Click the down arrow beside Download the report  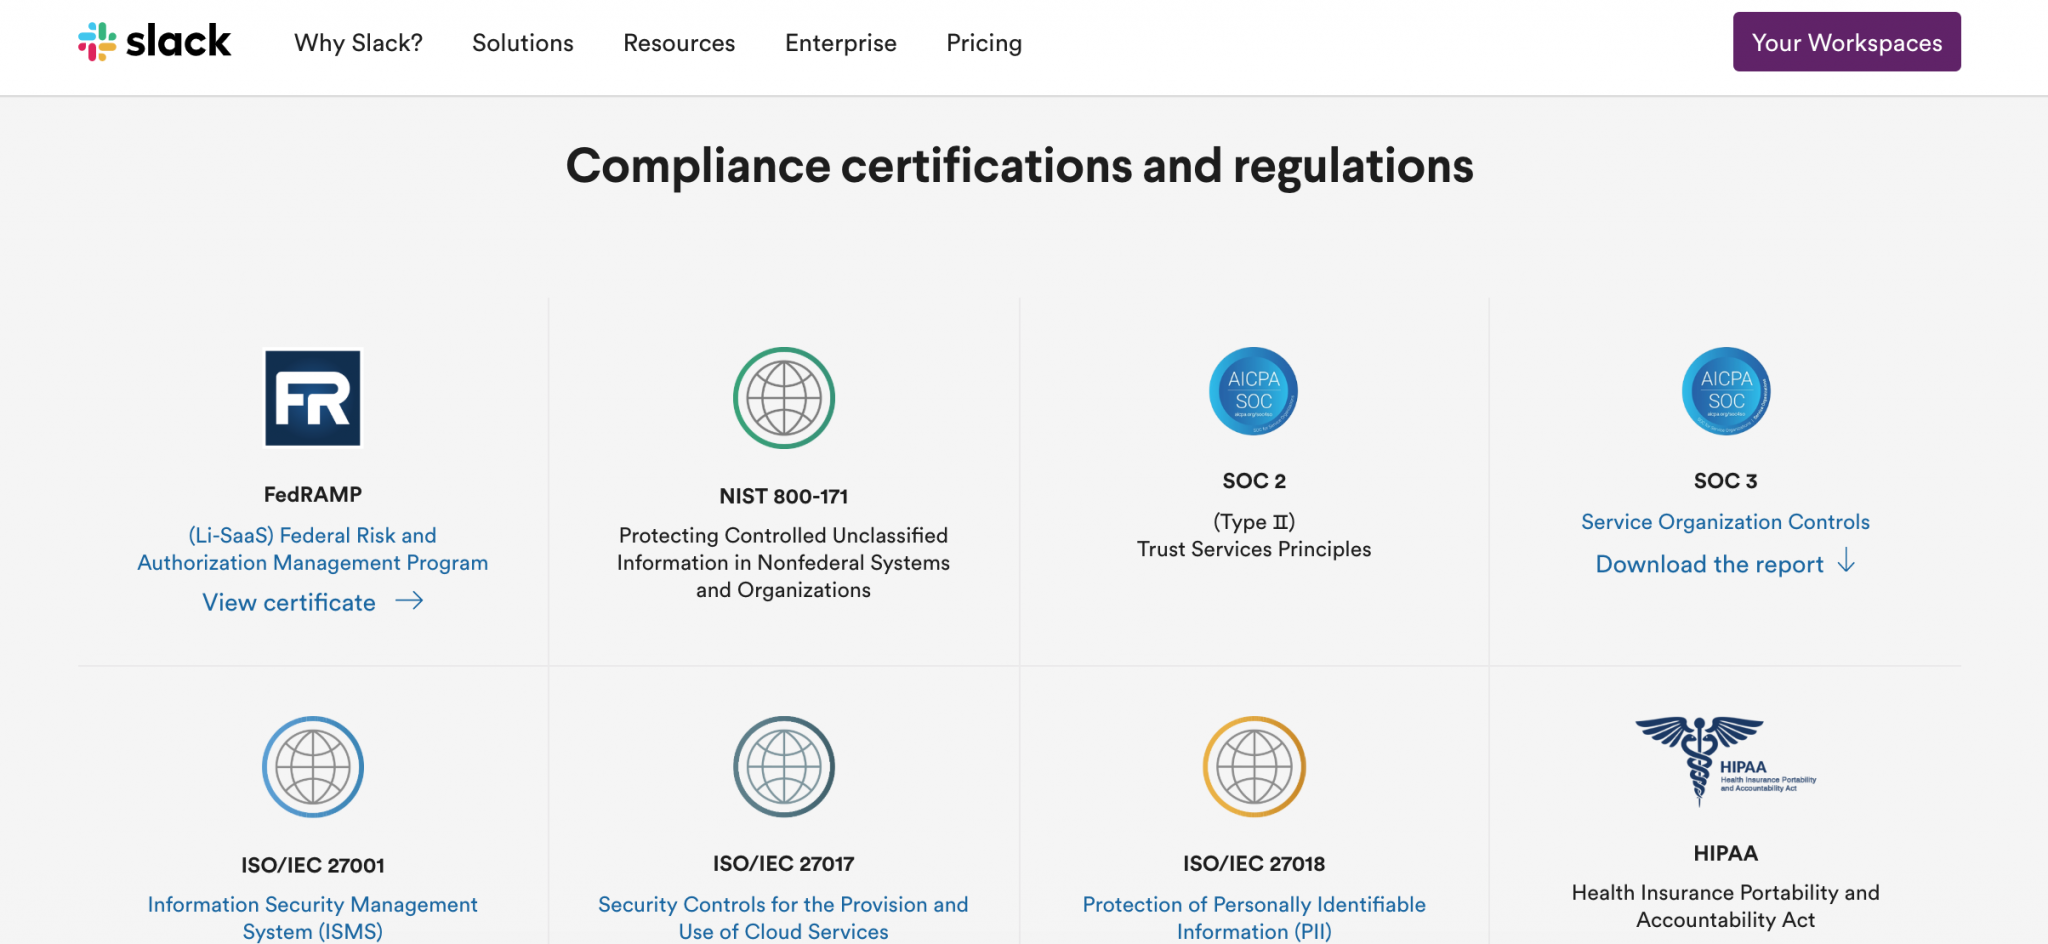point(1846,561)
